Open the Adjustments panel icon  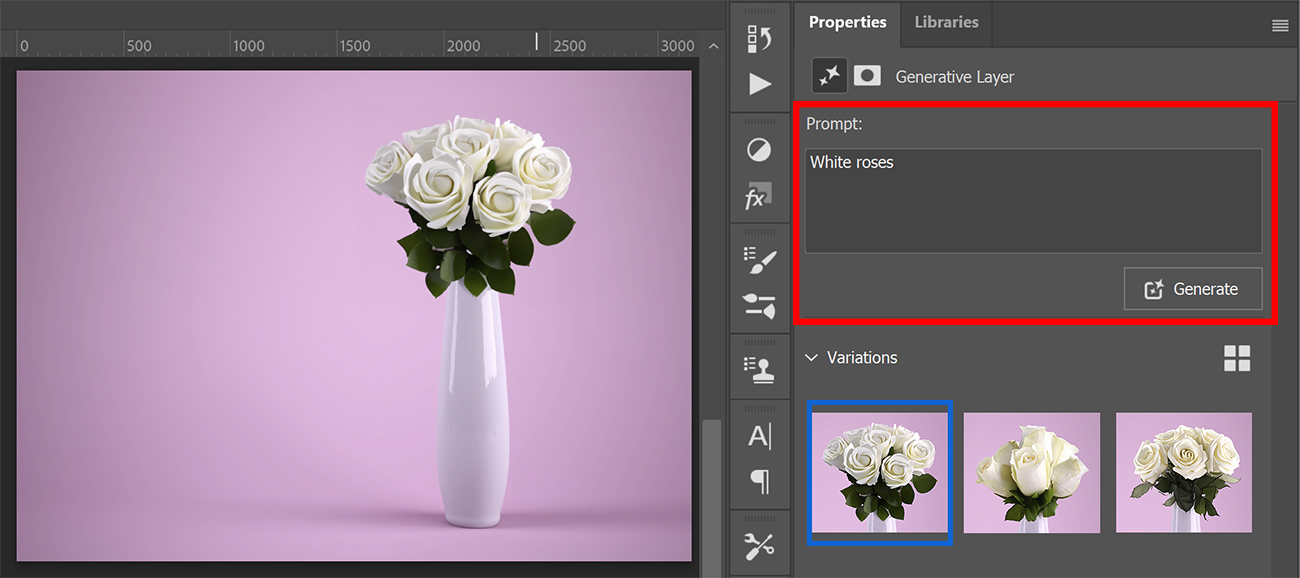[760, 148]
